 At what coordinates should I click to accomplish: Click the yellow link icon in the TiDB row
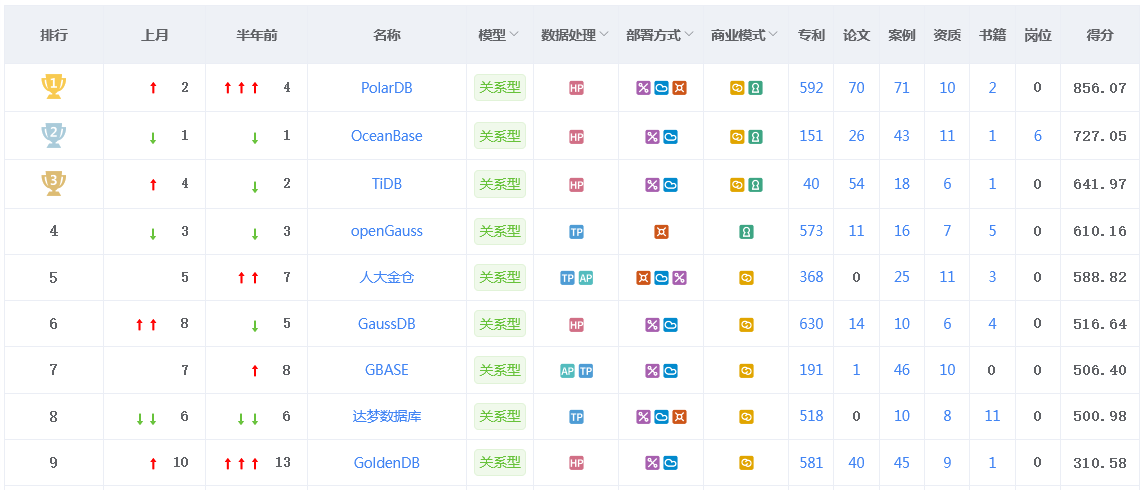click(737, 185)
